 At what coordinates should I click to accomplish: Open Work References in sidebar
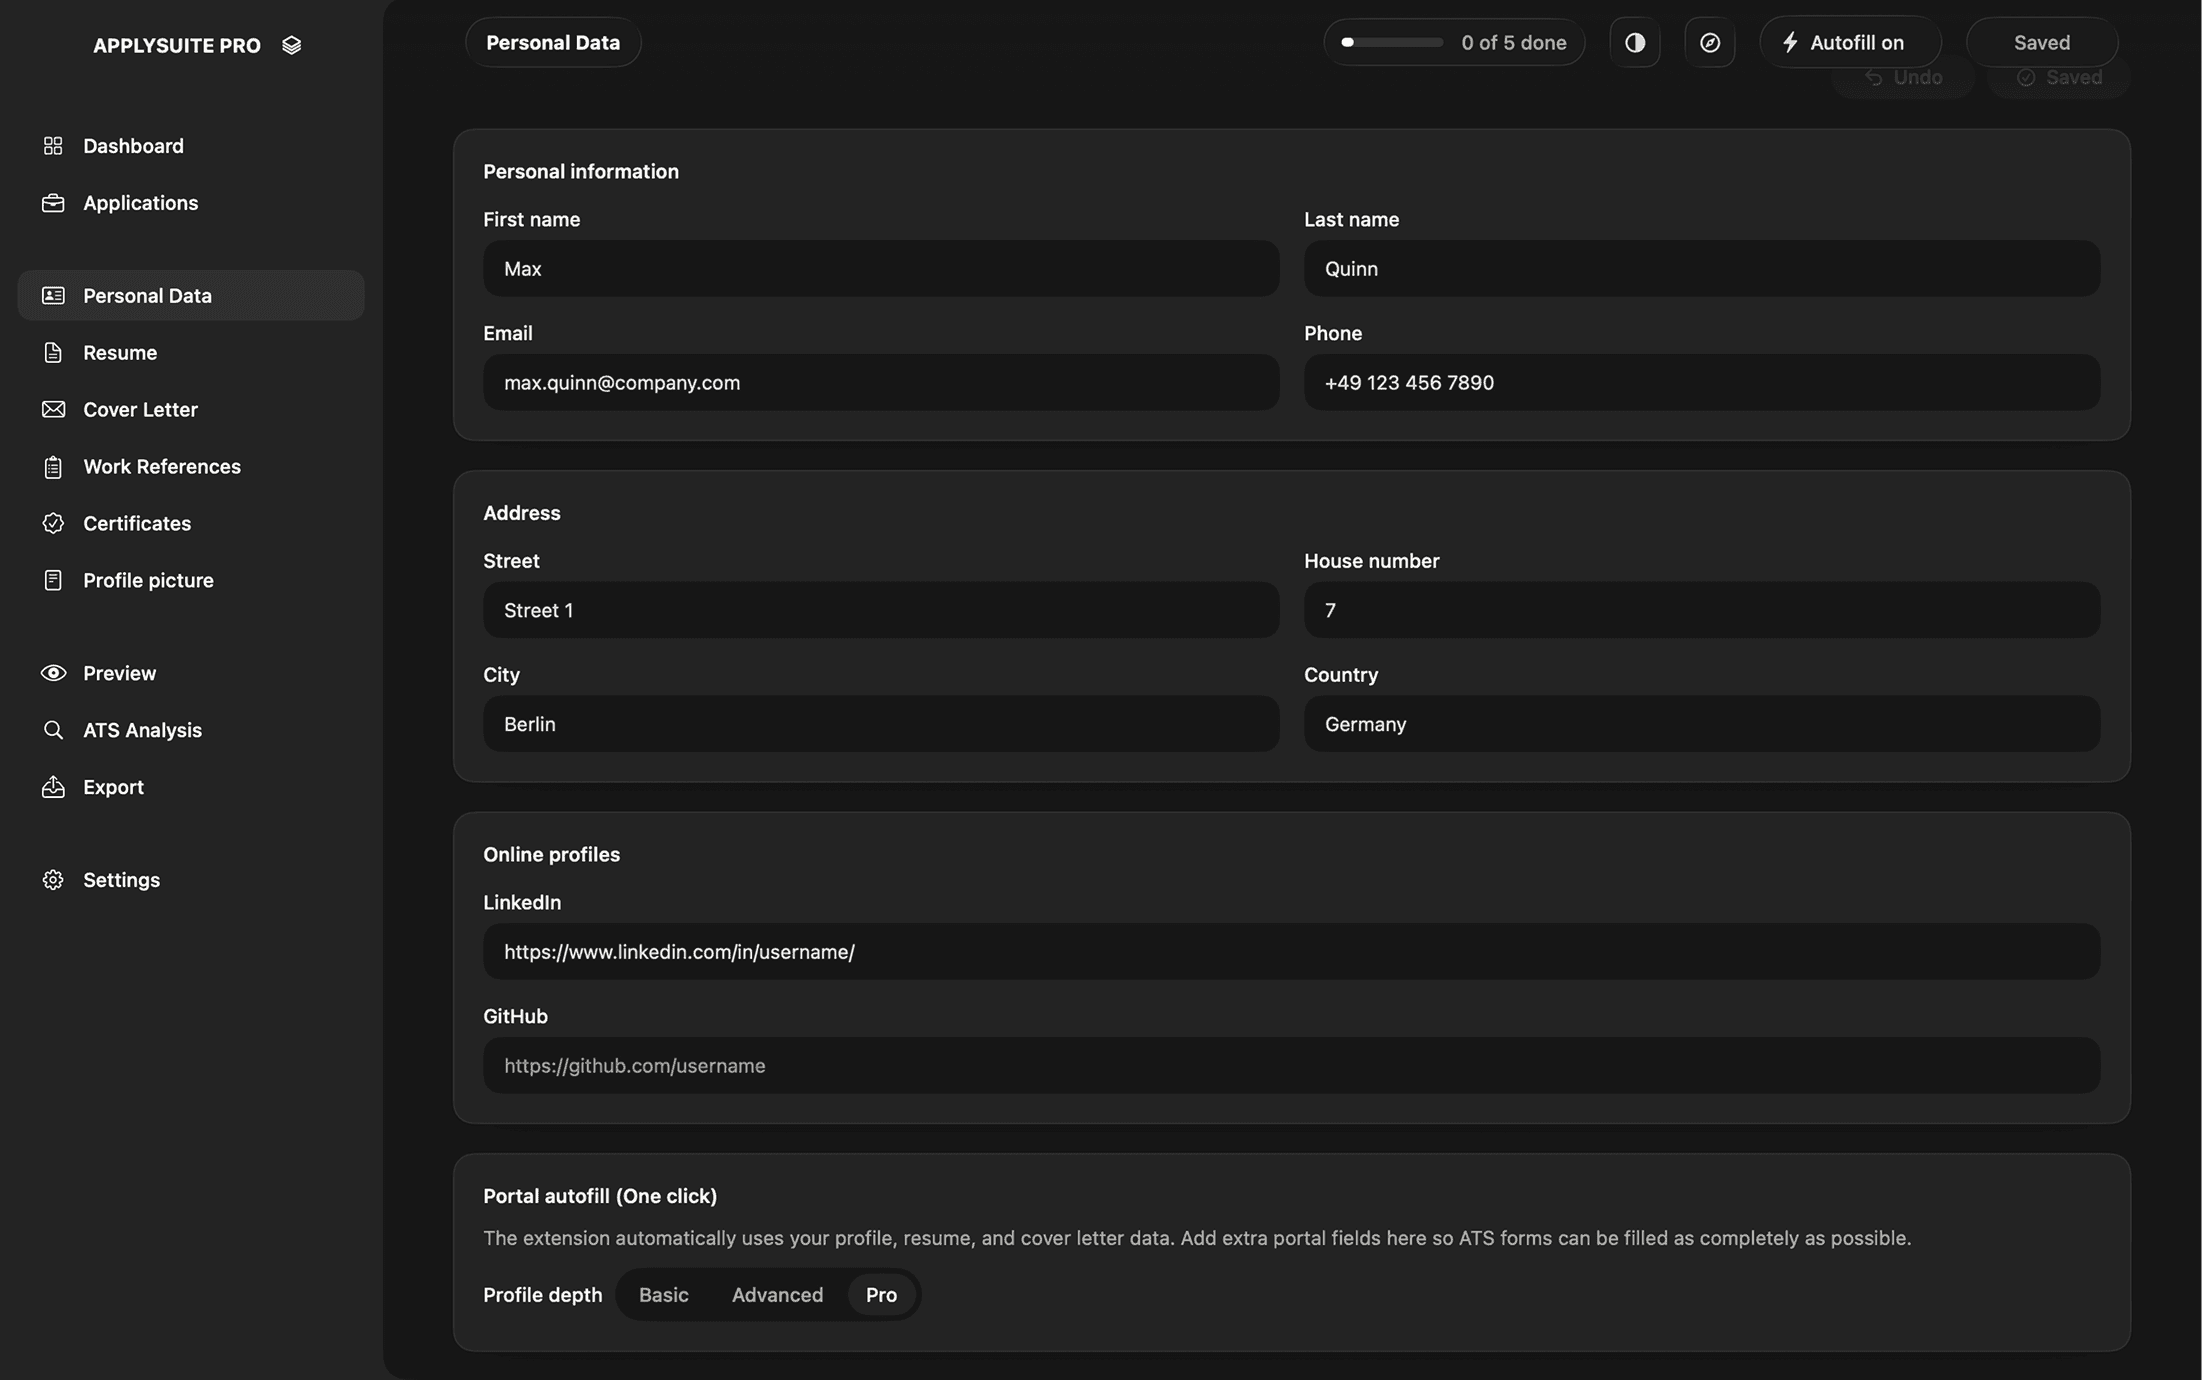point(162,467)
